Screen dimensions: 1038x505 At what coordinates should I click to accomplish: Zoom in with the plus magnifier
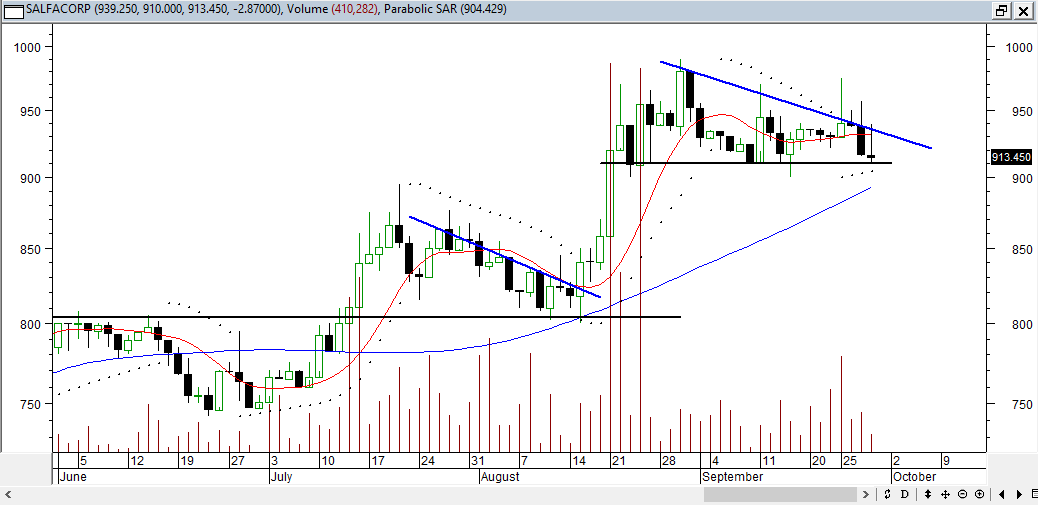(979, 494)
